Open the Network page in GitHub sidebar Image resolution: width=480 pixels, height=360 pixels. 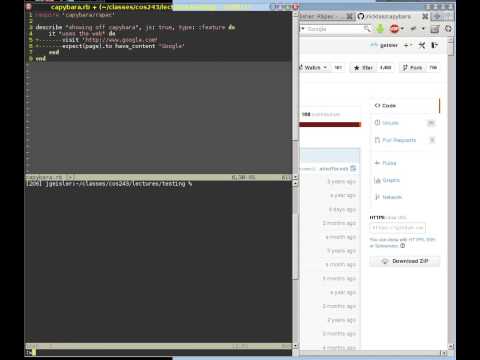point(388,197)
